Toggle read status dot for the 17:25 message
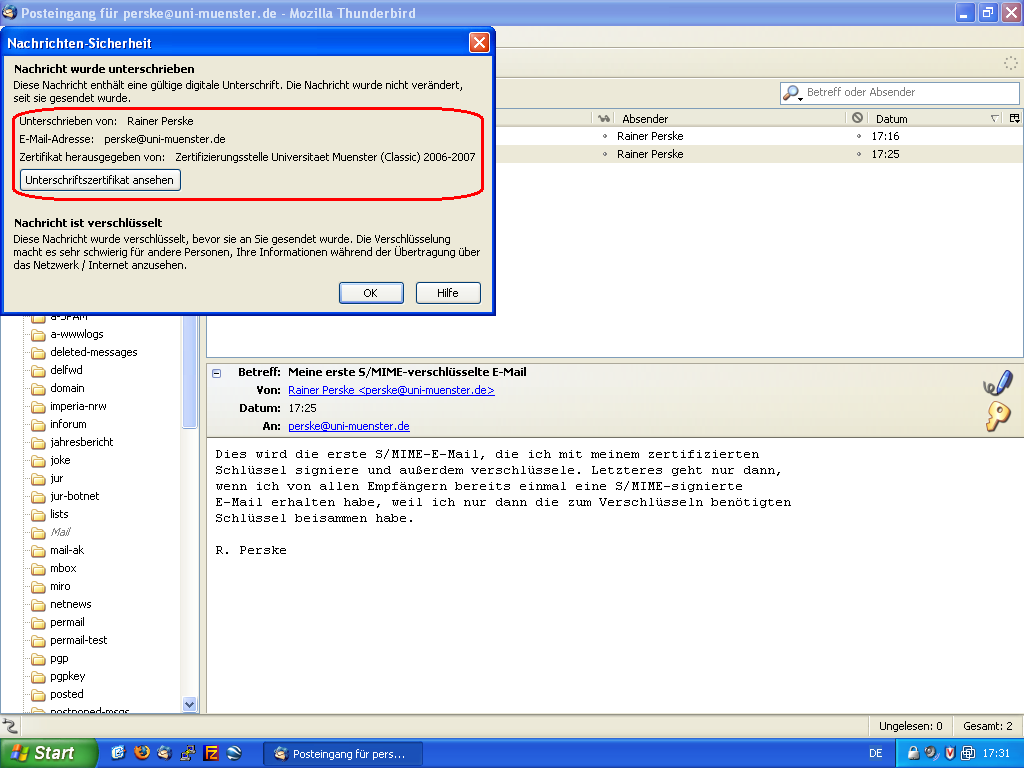 pyautogui.click(x=604, y=154)
